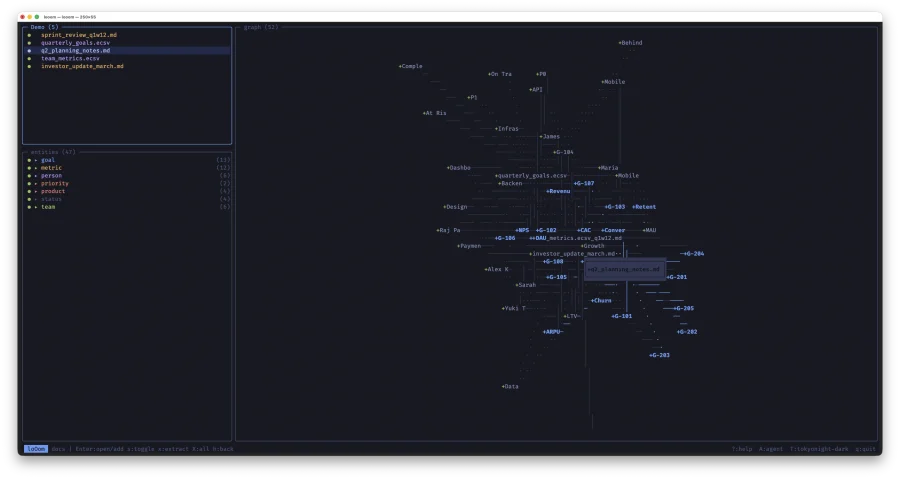This screenshot has height=479, width=900.
Task: Click the Churn node in graph
Action: (600, 300)
